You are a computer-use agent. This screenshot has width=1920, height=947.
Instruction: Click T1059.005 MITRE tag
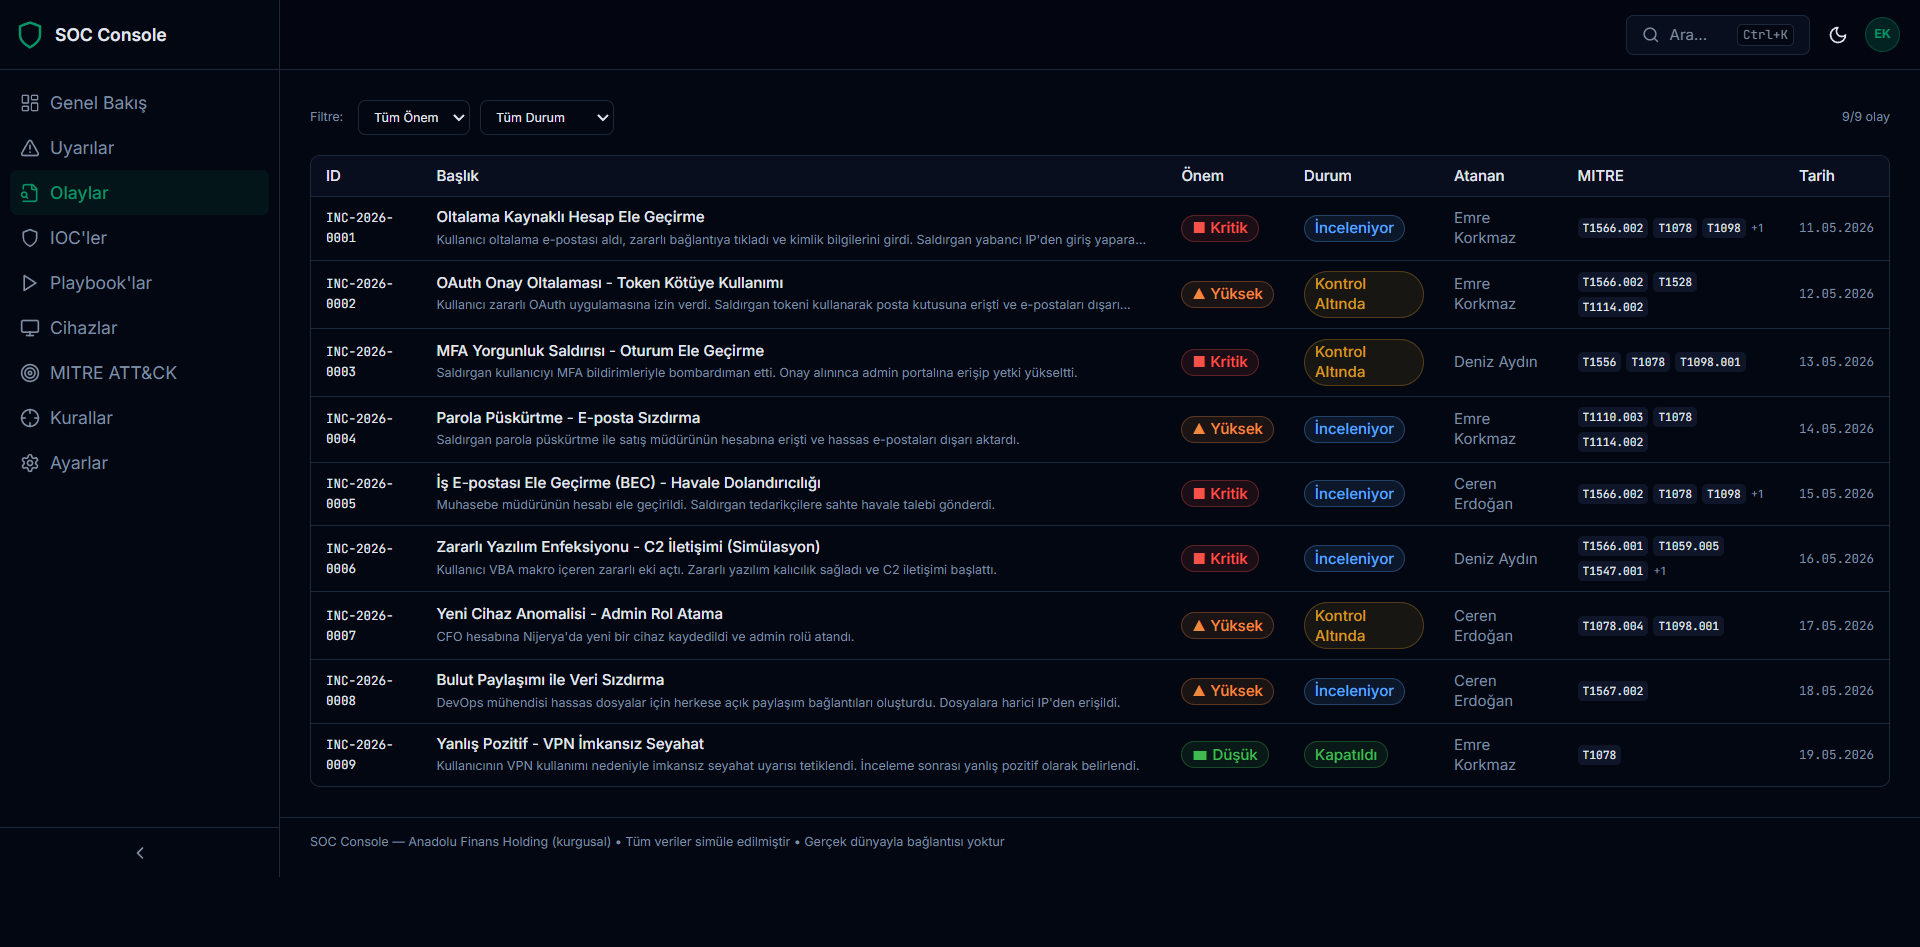tap(1689, 546)
